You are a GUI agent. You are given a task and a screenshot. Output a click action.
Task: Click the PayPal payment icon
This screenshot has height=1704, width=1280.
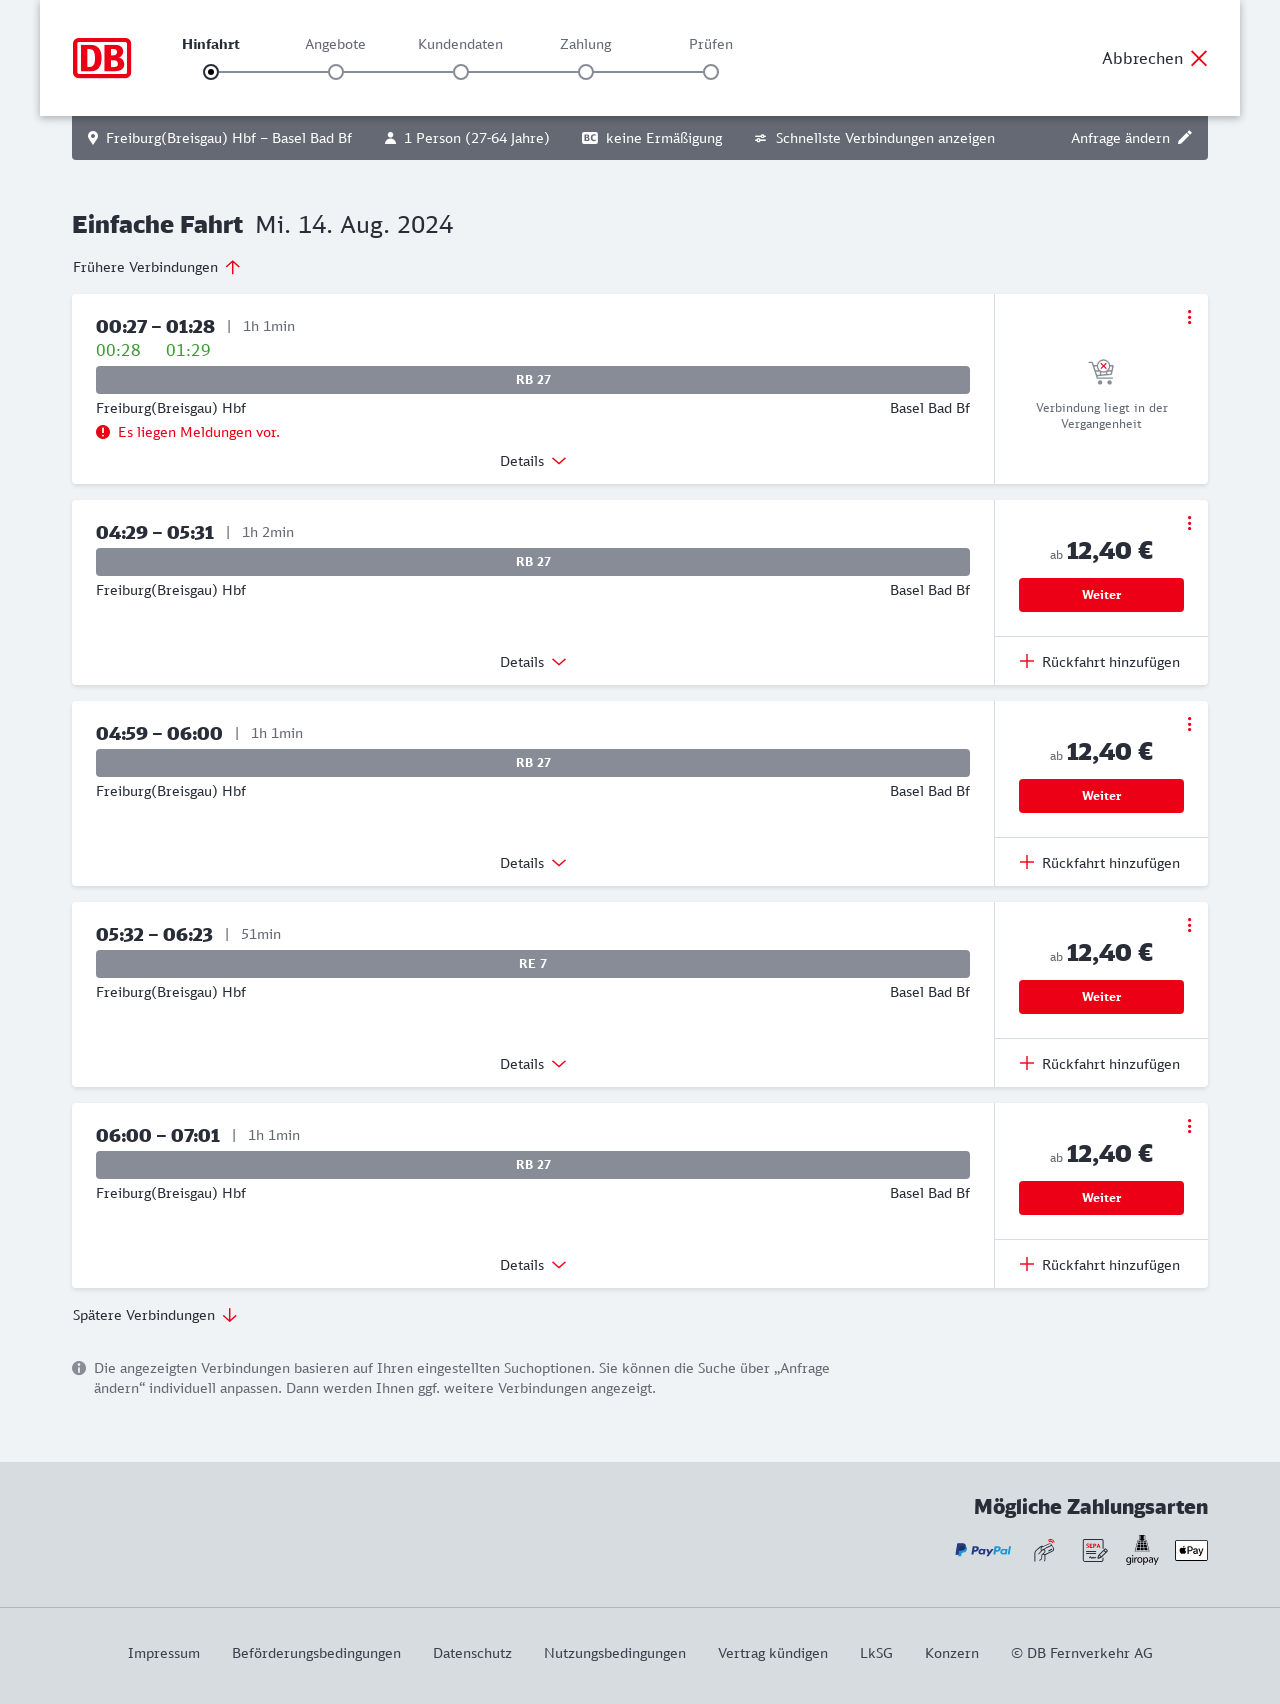coord(983,1550)
